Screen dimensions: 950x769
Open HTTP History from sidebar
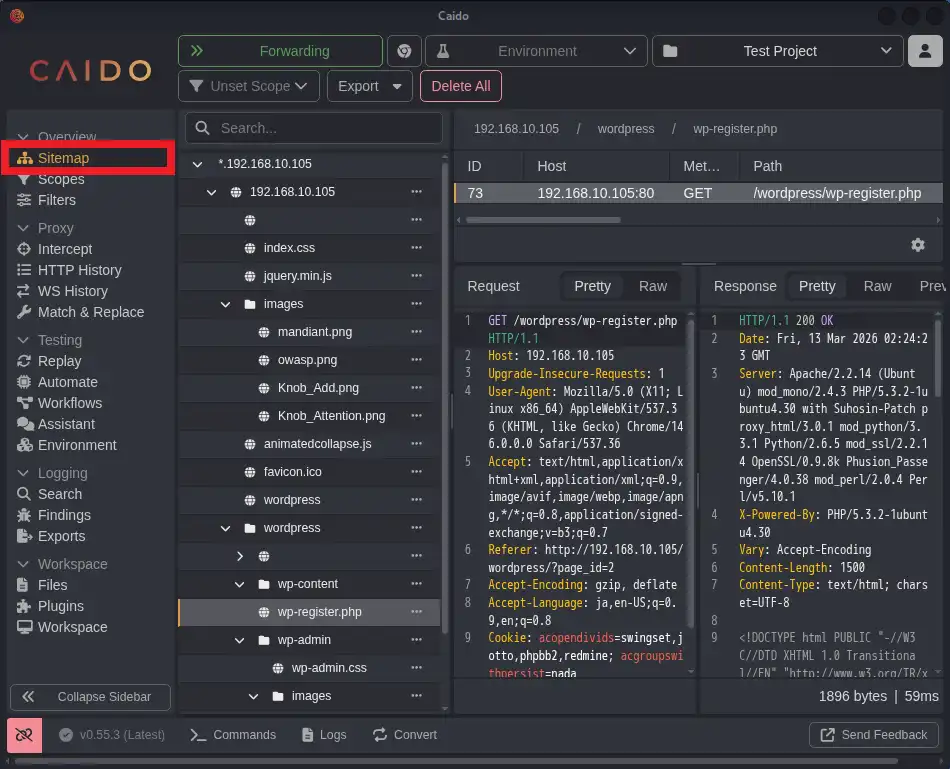coord(79,270)
